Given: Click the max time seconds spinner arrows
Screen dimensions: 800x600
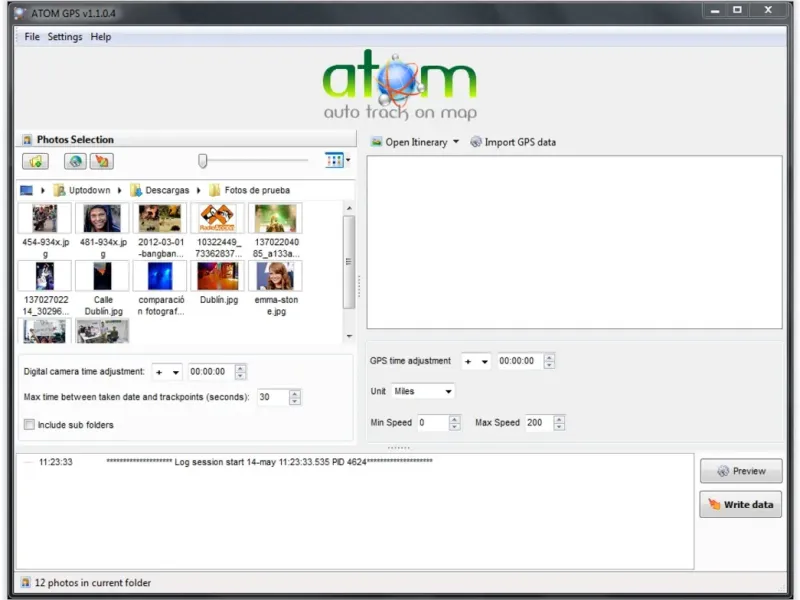Looking at the screenshot, I should click(x=295, y=397).
